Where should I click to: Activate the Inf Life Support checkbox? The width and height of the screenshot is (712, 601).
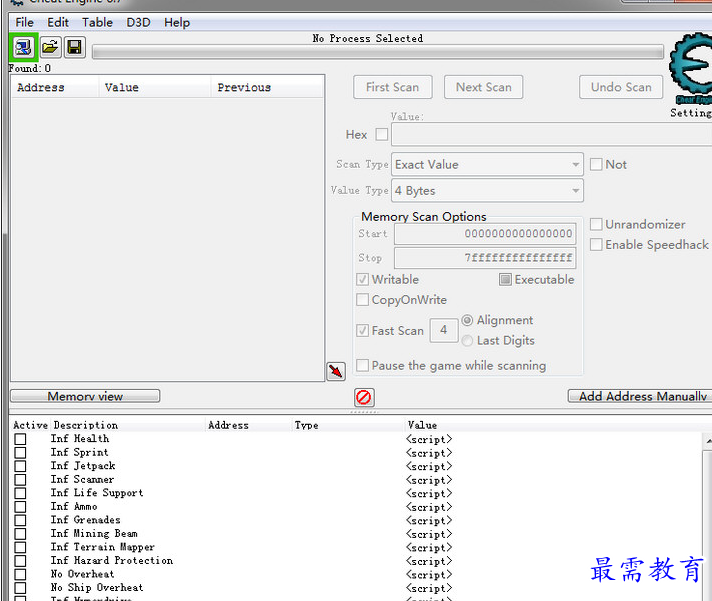[20, 493]
